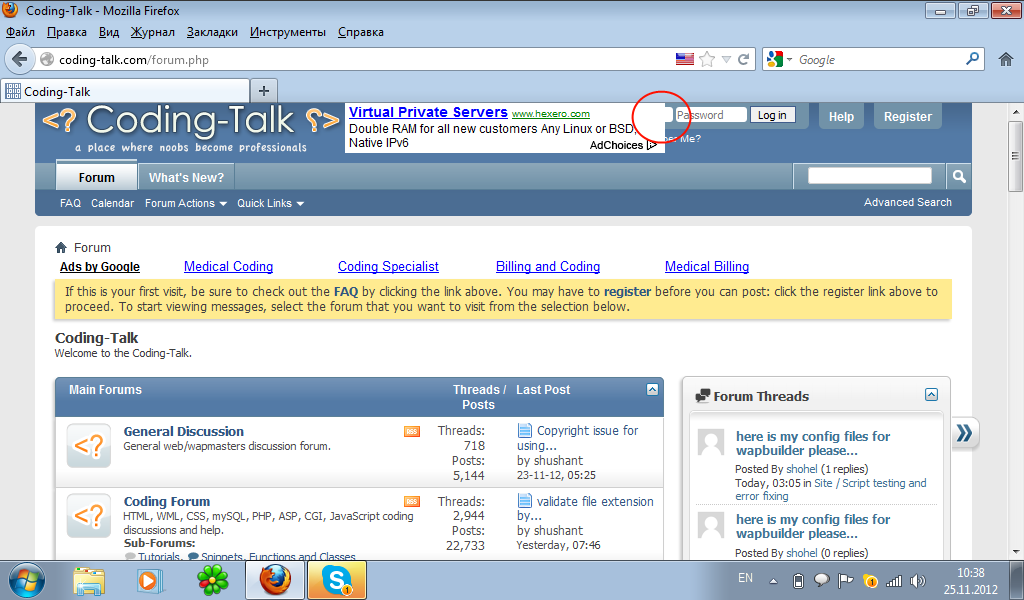Screen dimensions: 1024x600
Task: Collapse the Main Forums category
Action: pyautogui.click(x=653, y=390)
